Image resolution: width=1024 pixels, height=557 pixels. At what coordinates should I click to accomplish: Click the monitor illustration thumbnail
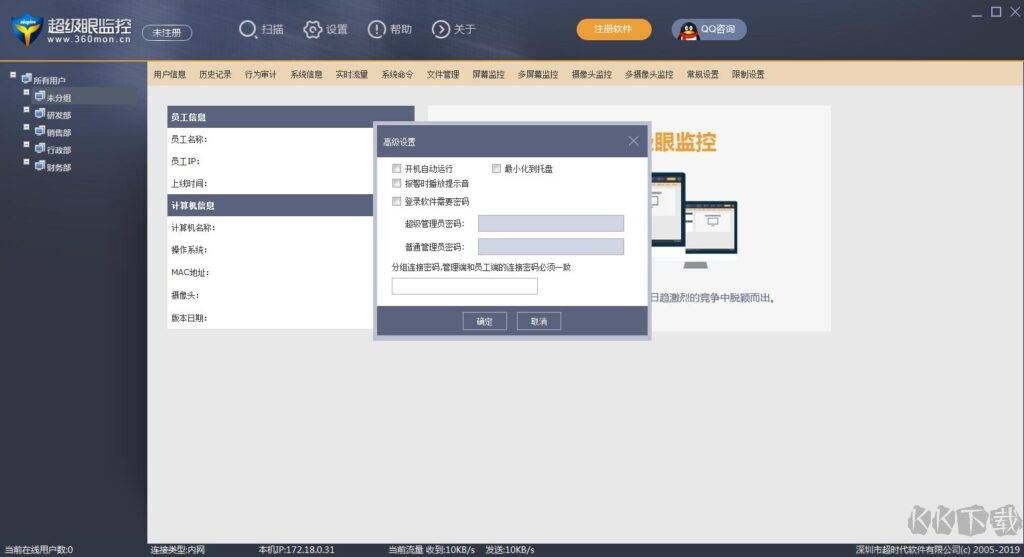click(694, 221)
